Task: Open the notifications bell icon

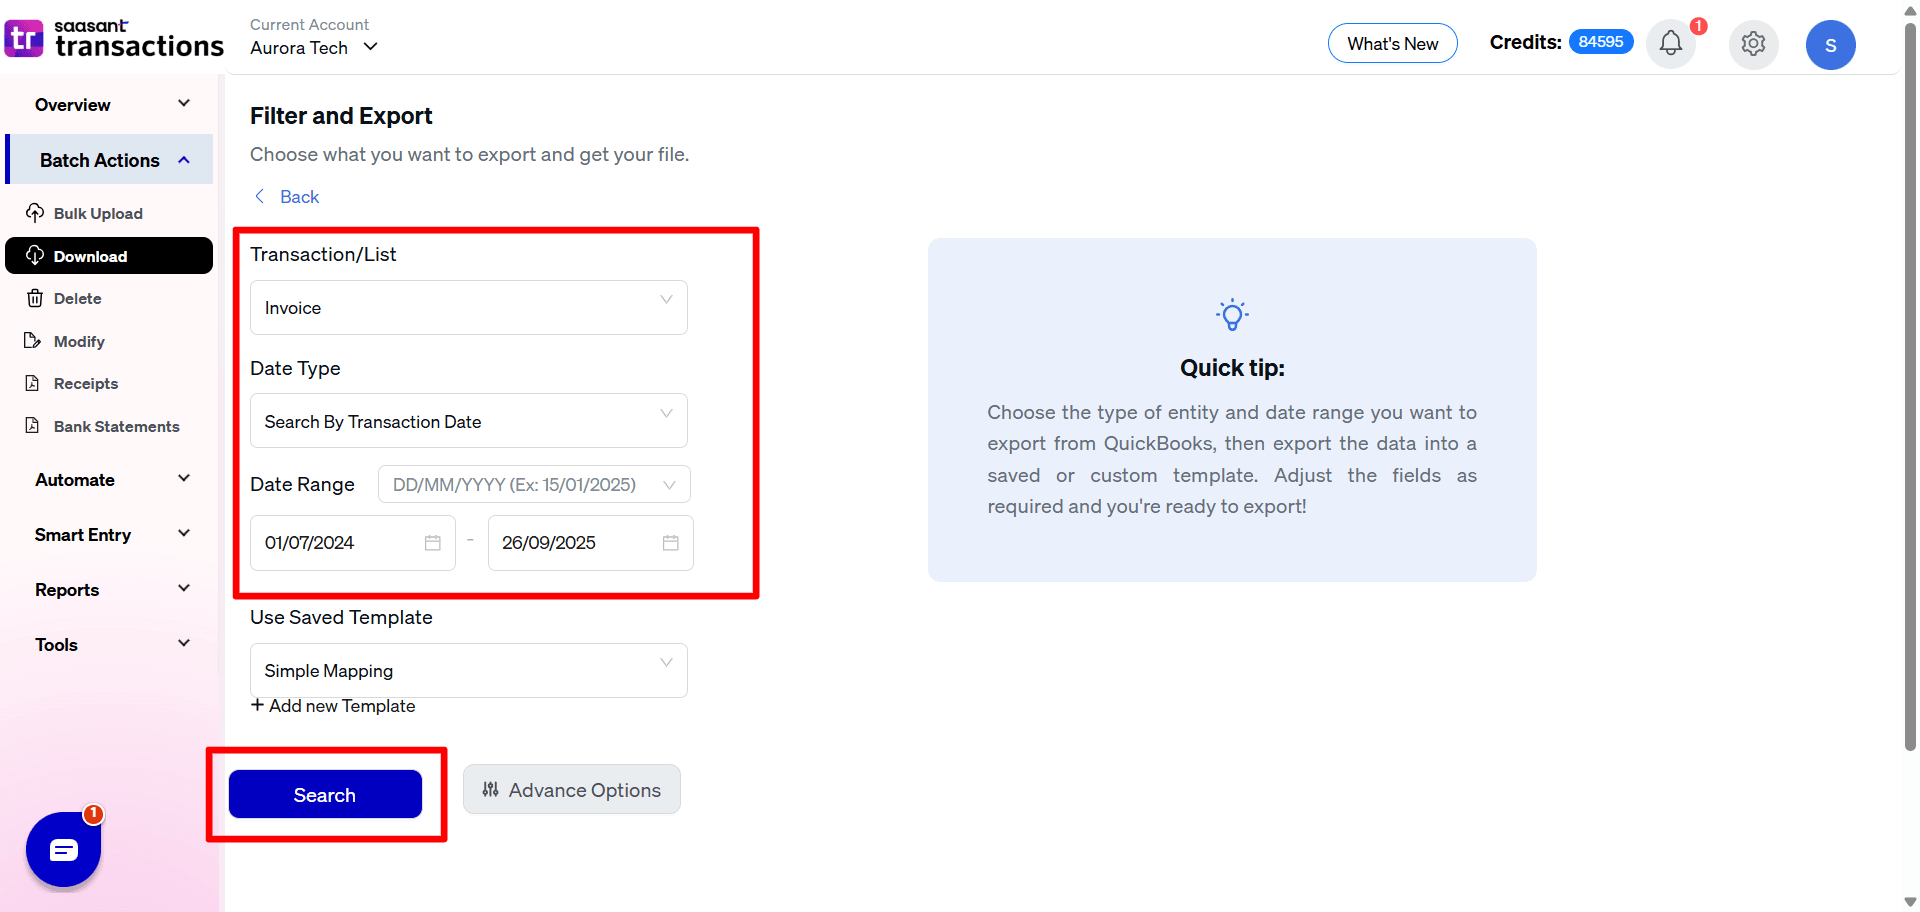Action: 1670,43
